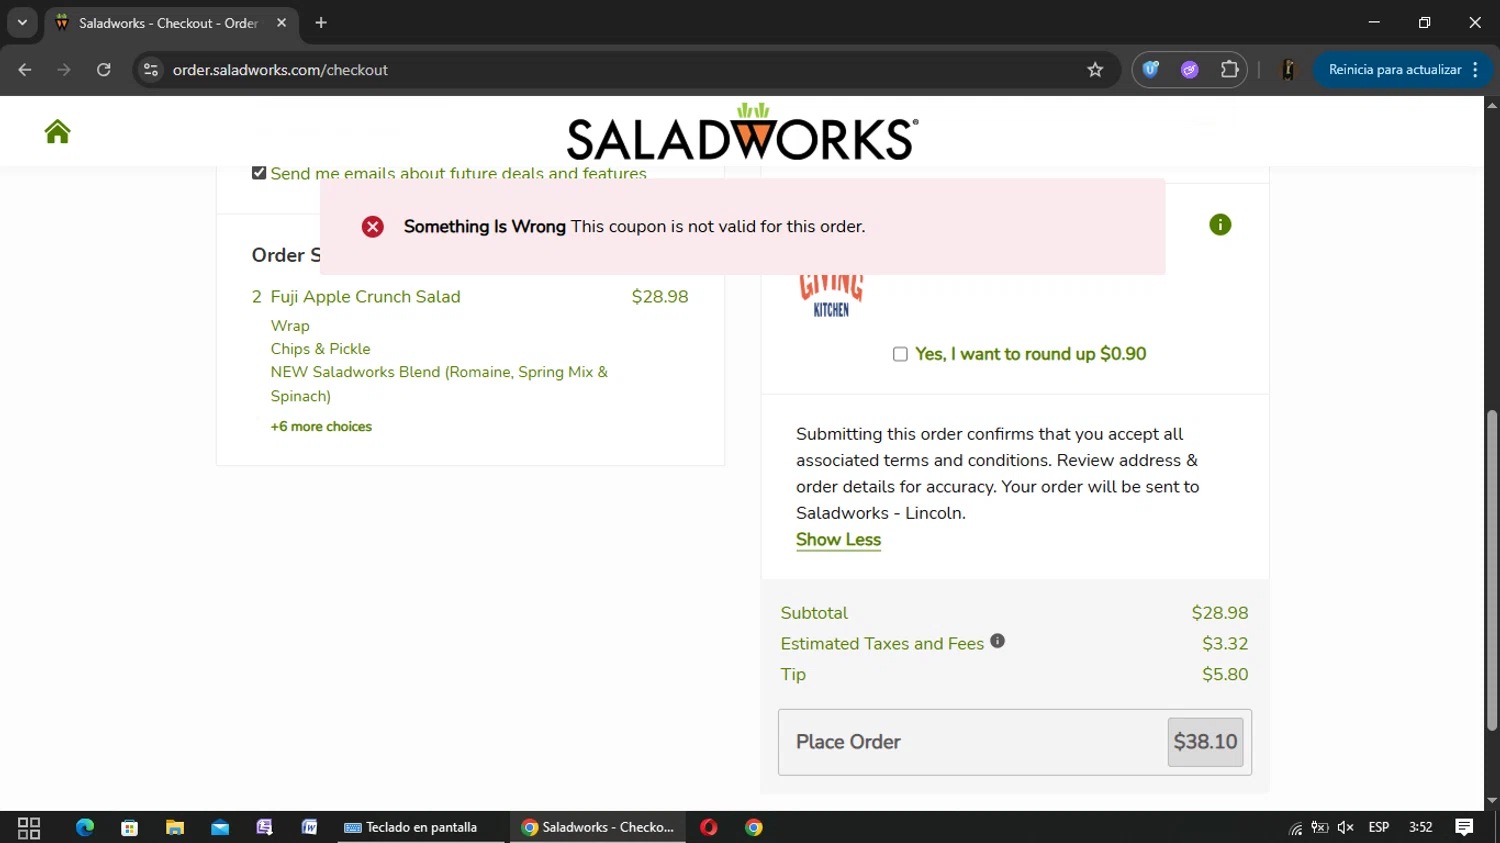Viewport: 1500px width, 843px height.
Task: Go to Saladworks home via house icon
Action: [57, 131]
